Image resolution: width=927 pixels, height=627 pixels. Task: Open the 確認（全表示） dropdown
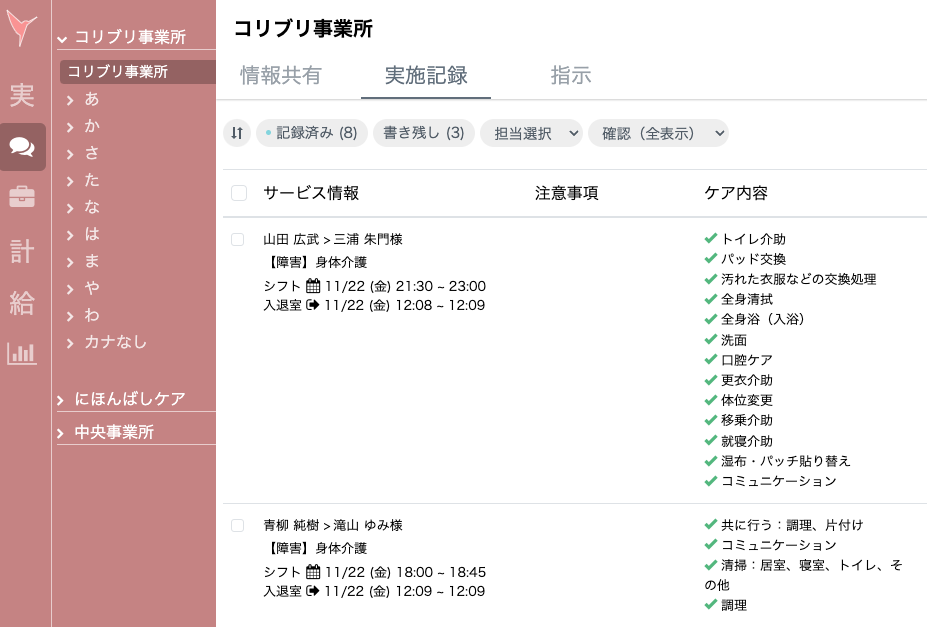point(658,133)
